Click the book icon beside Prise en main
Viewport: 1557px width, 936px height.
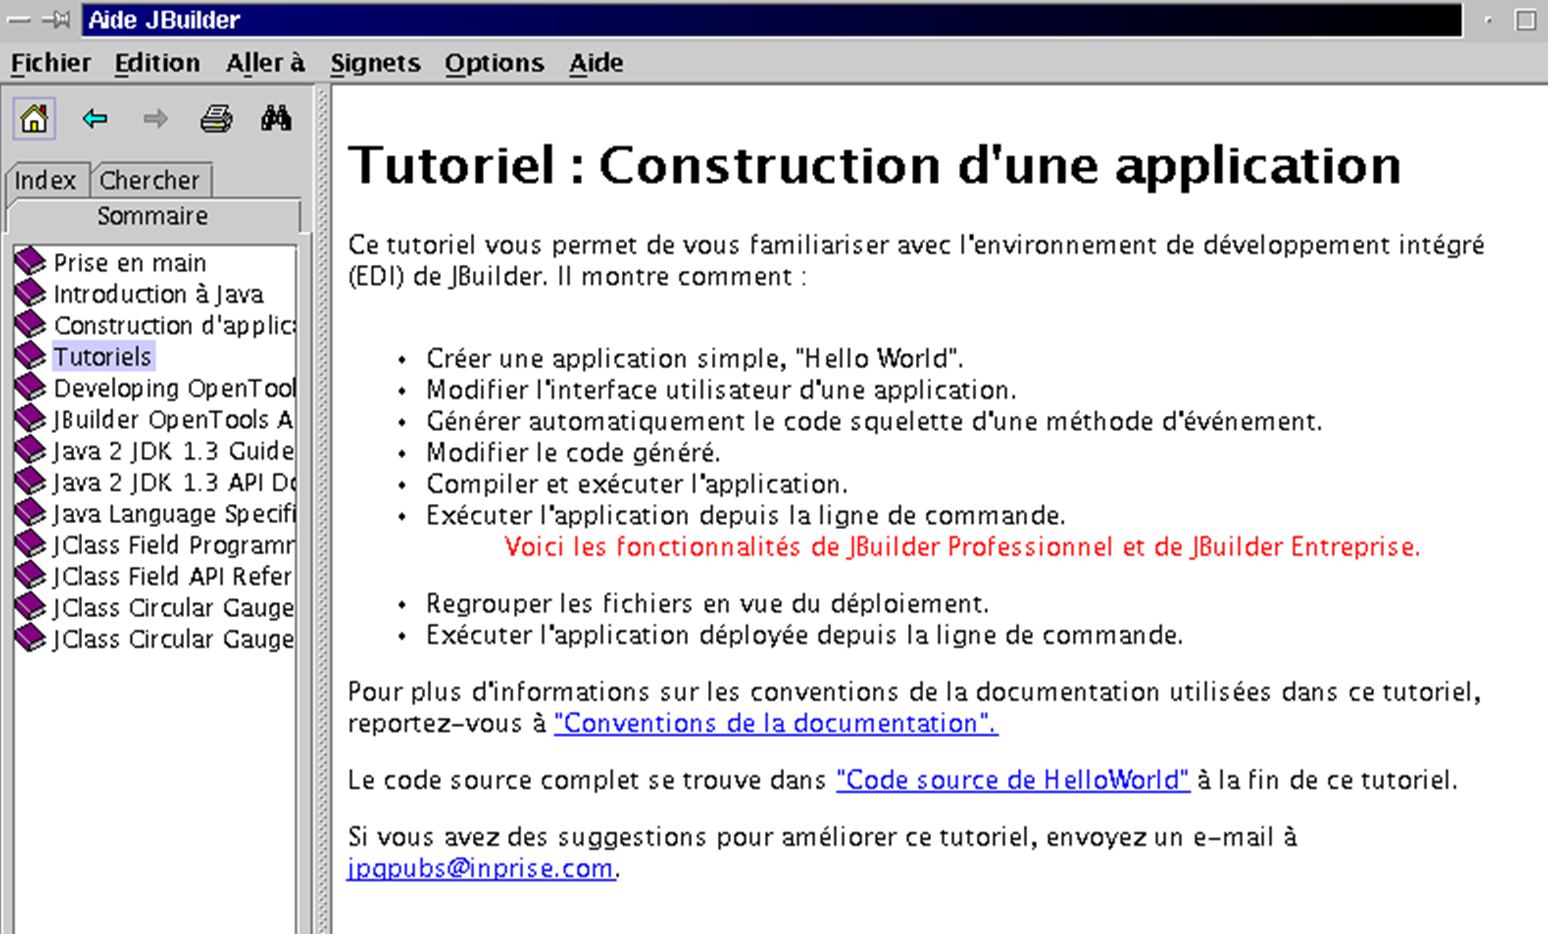(31, 262)
